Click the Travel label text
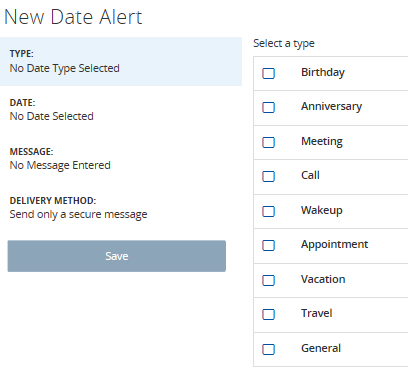The image size is (408, 370). point(317,313)
